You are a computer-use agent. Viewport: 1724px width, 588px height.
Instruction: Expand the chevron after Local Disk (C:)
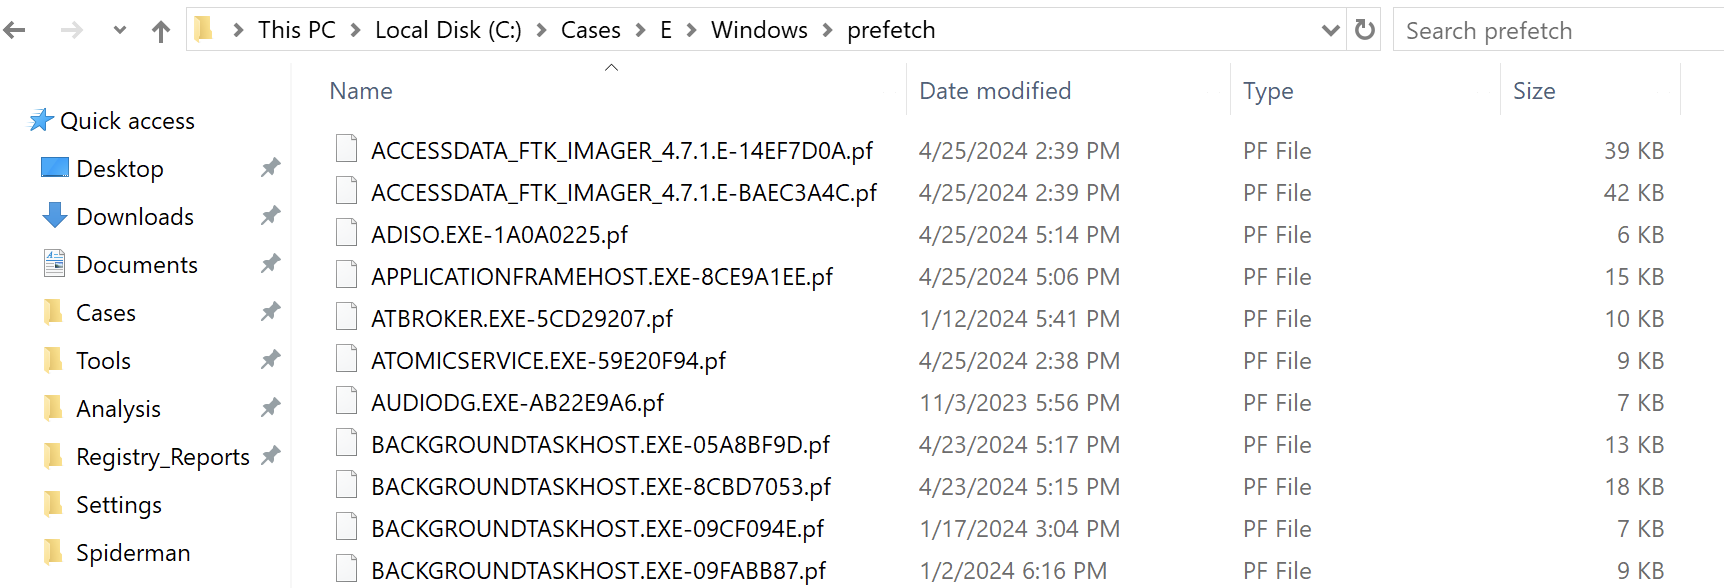point(541,31)
